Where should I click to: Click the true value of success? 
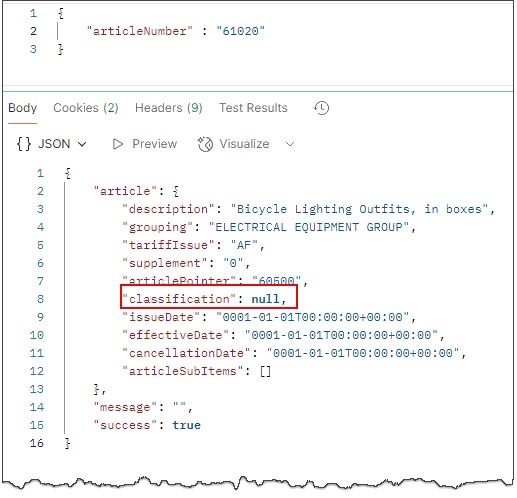point(186,425)
